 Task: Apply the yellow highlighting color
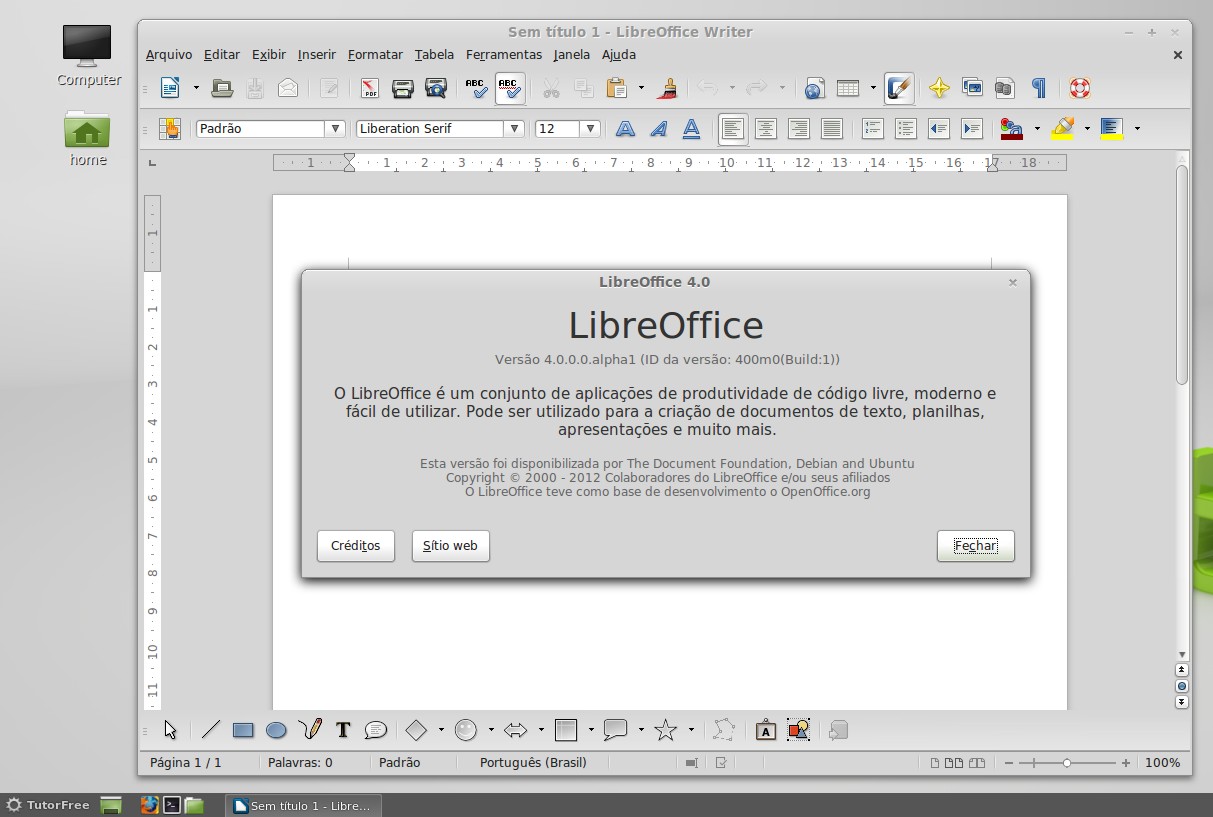[x=1063, y=128]
